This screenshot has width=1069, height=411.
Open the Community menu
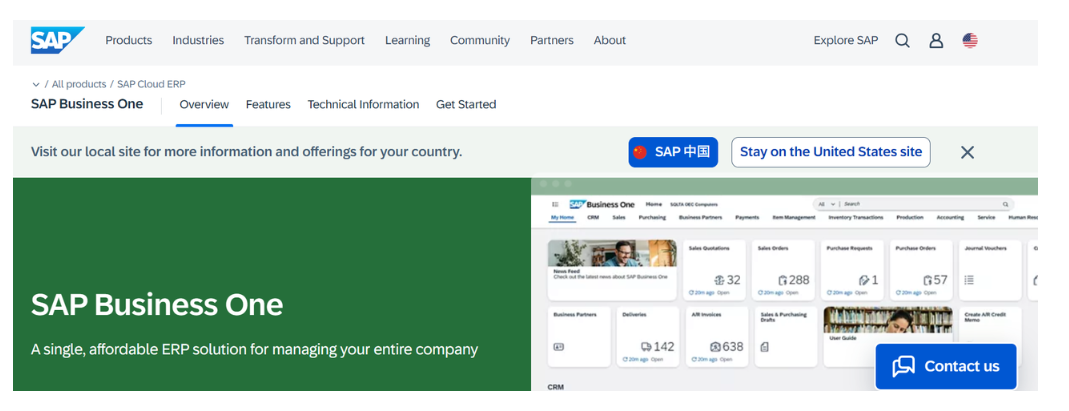point(480,41)
